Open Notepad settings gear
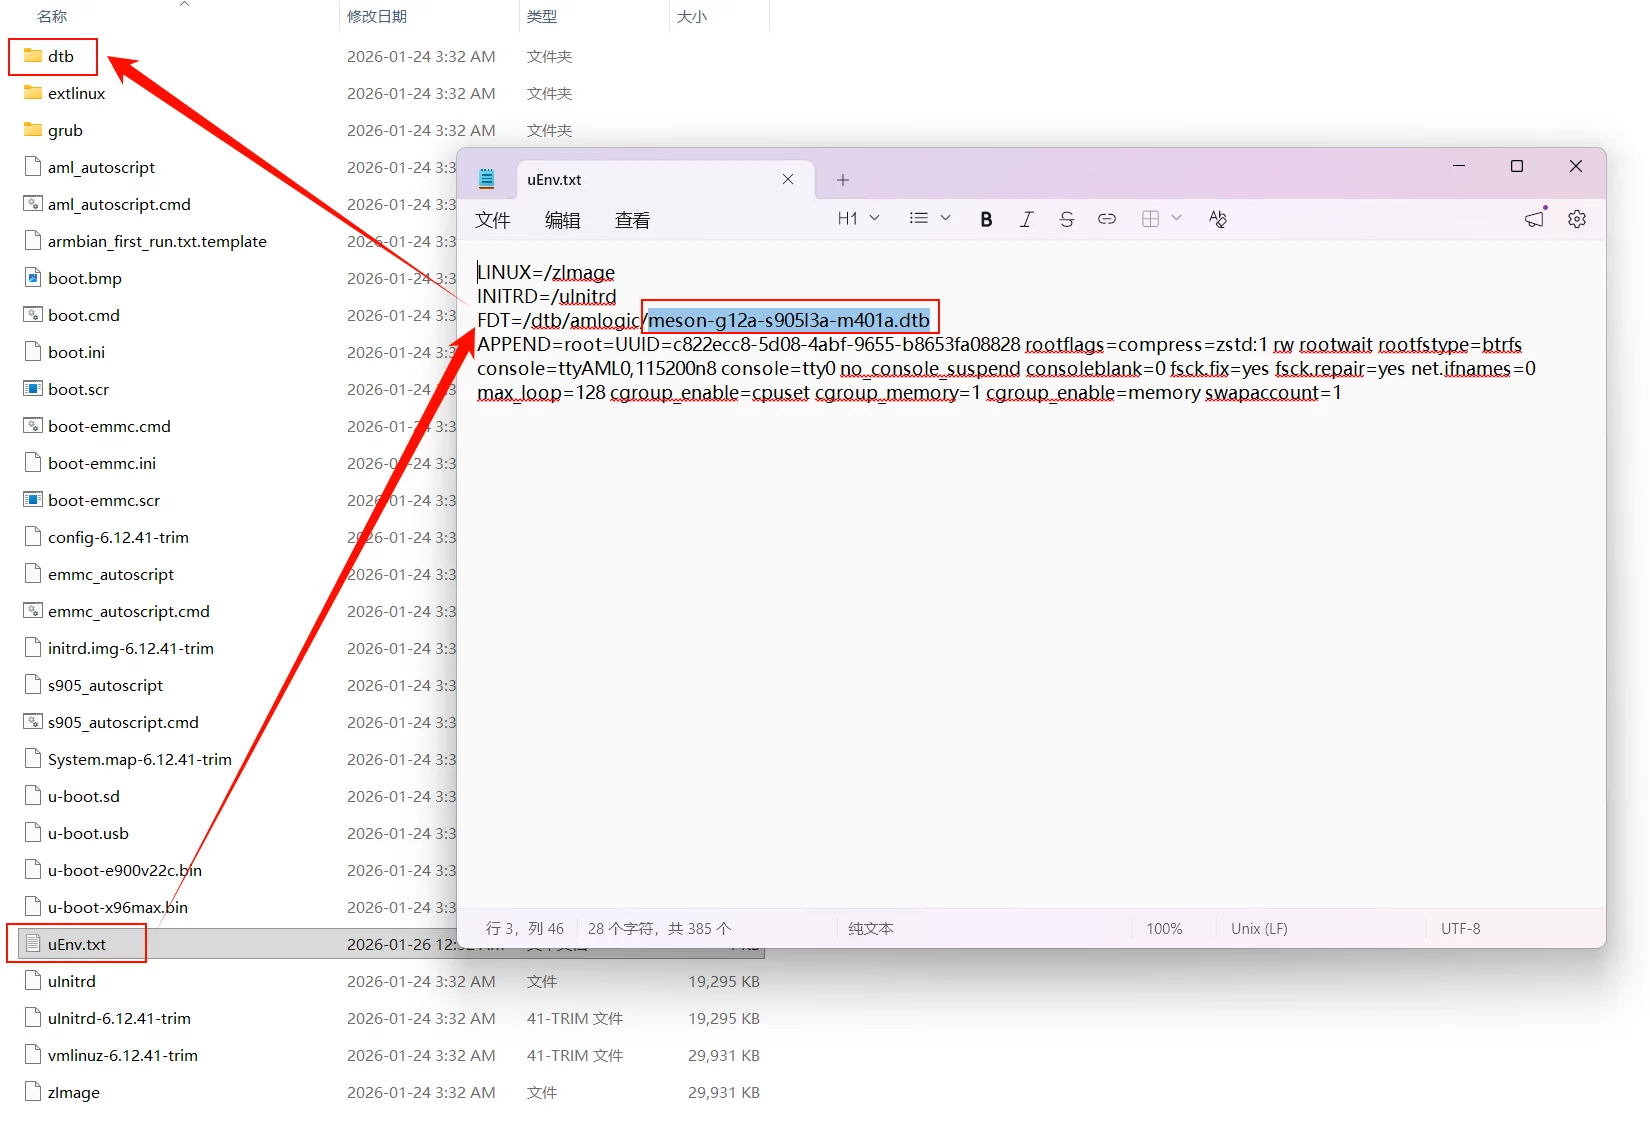Viewport: 1650px width, 1126px height. [x=1577, y=219]
